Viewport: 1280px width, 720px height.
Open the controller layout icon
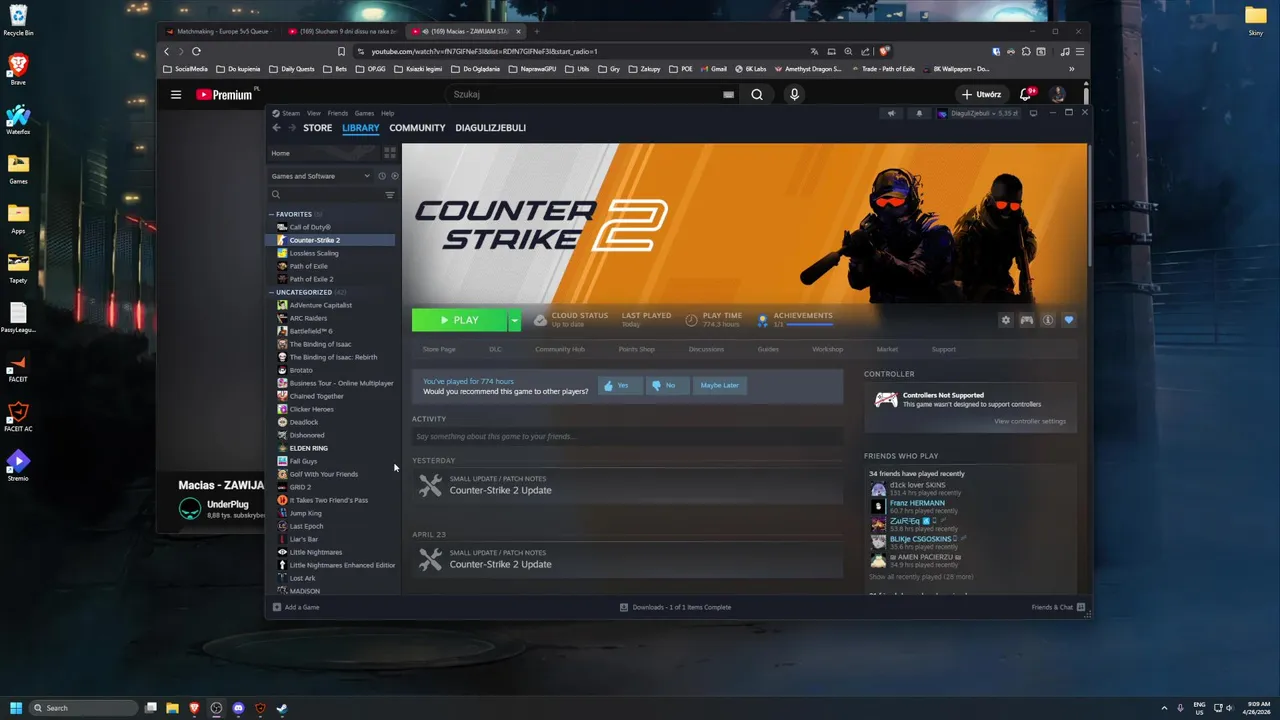1027,320
